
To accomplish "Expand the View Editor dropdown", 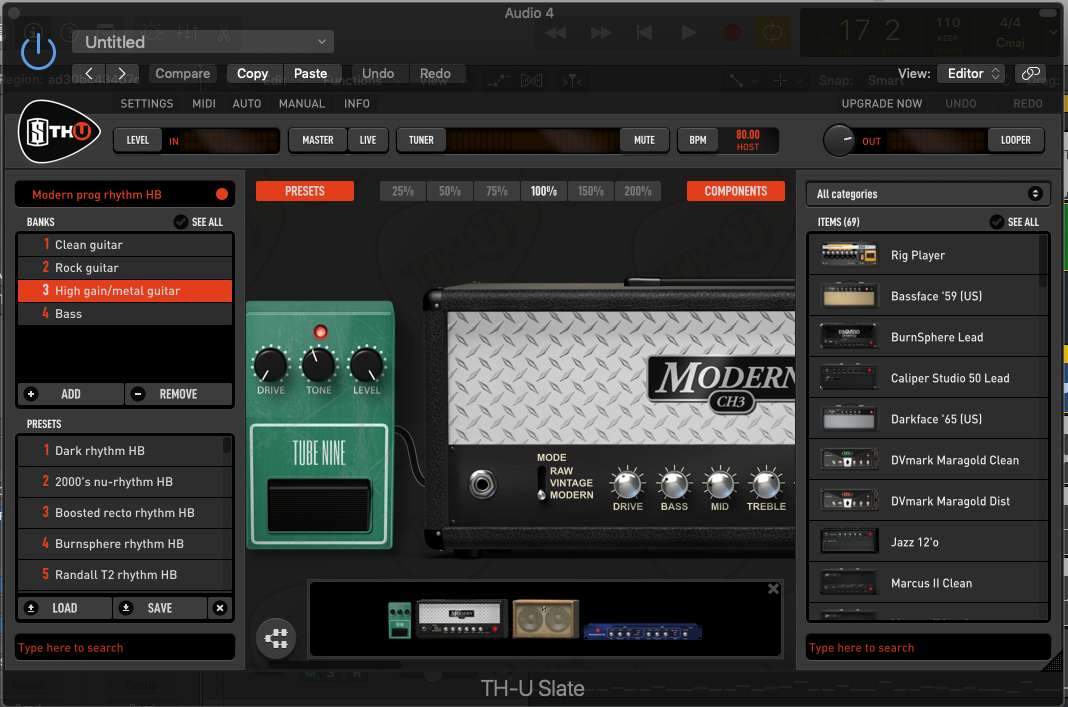I will [x=972, y=73].
